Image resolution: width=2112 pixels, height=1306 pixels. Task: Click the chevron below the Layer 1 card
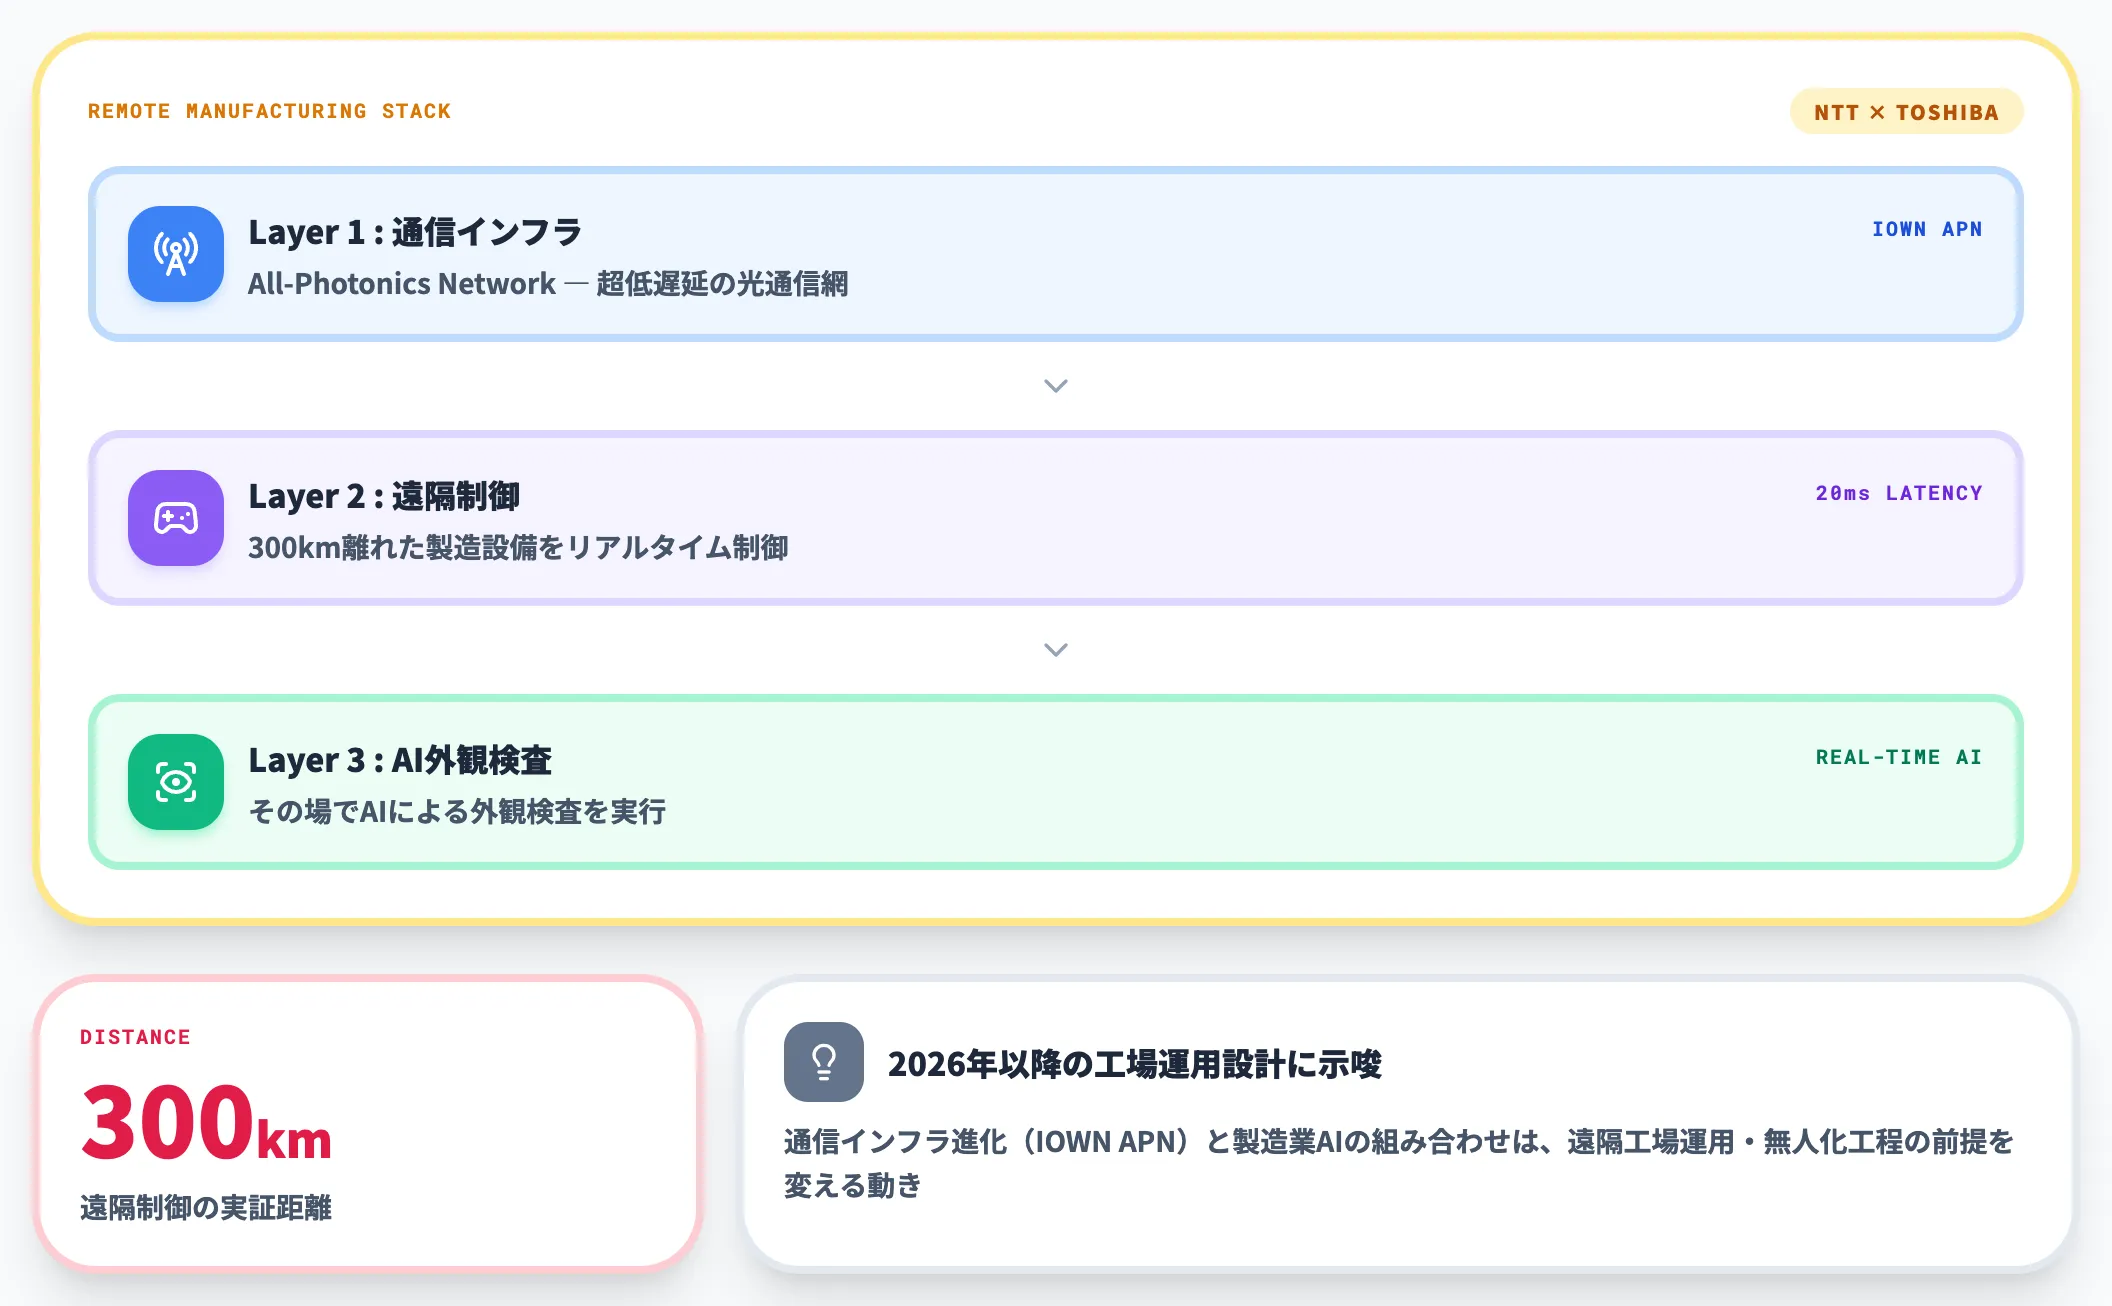point(1056,386)
